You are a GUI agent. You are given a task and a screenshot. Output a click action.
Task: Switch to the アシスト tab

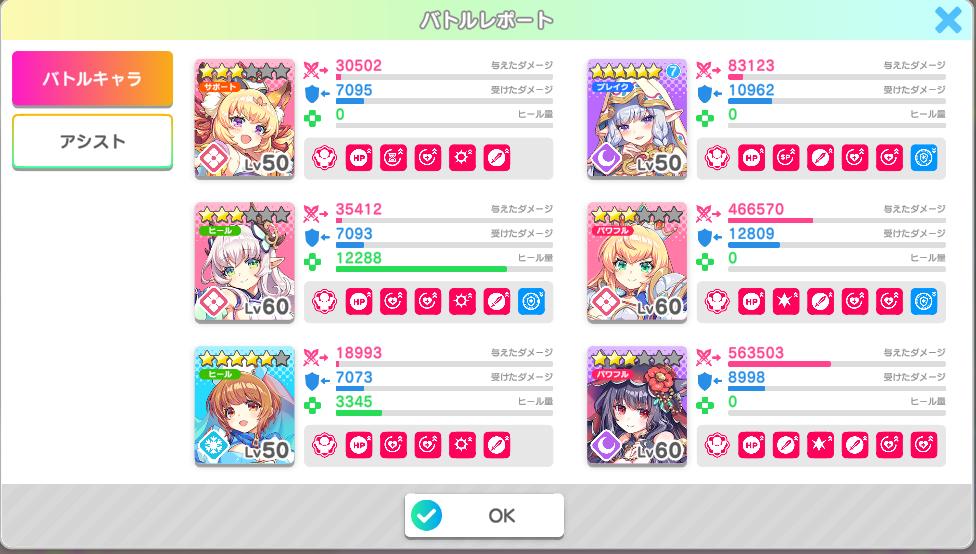[92, 141]
